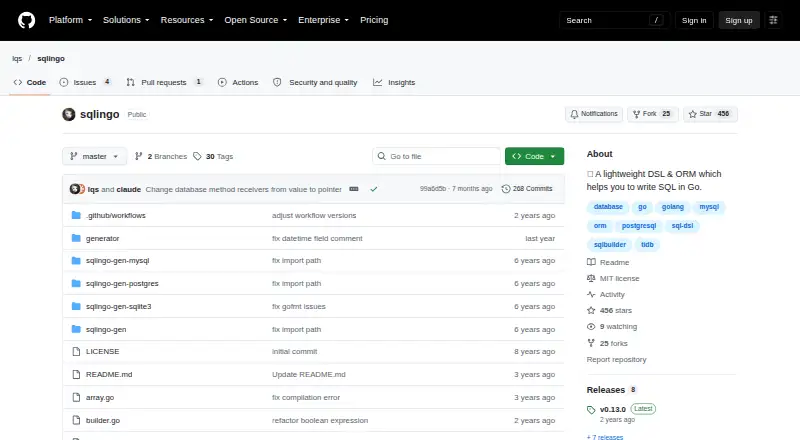The width and height of the screenshot is (800, 440).
Task: Open the Pricing page
Action: pos(374,20)
